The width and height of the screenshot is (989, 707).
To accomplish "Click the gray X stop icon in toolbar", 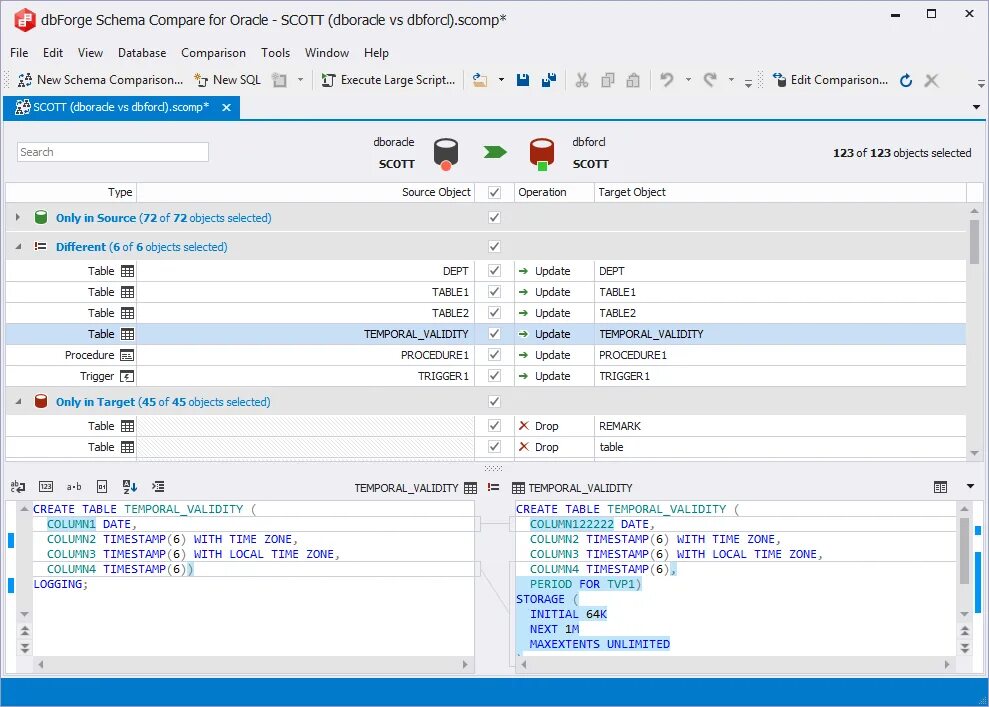I will coord(931,80).
